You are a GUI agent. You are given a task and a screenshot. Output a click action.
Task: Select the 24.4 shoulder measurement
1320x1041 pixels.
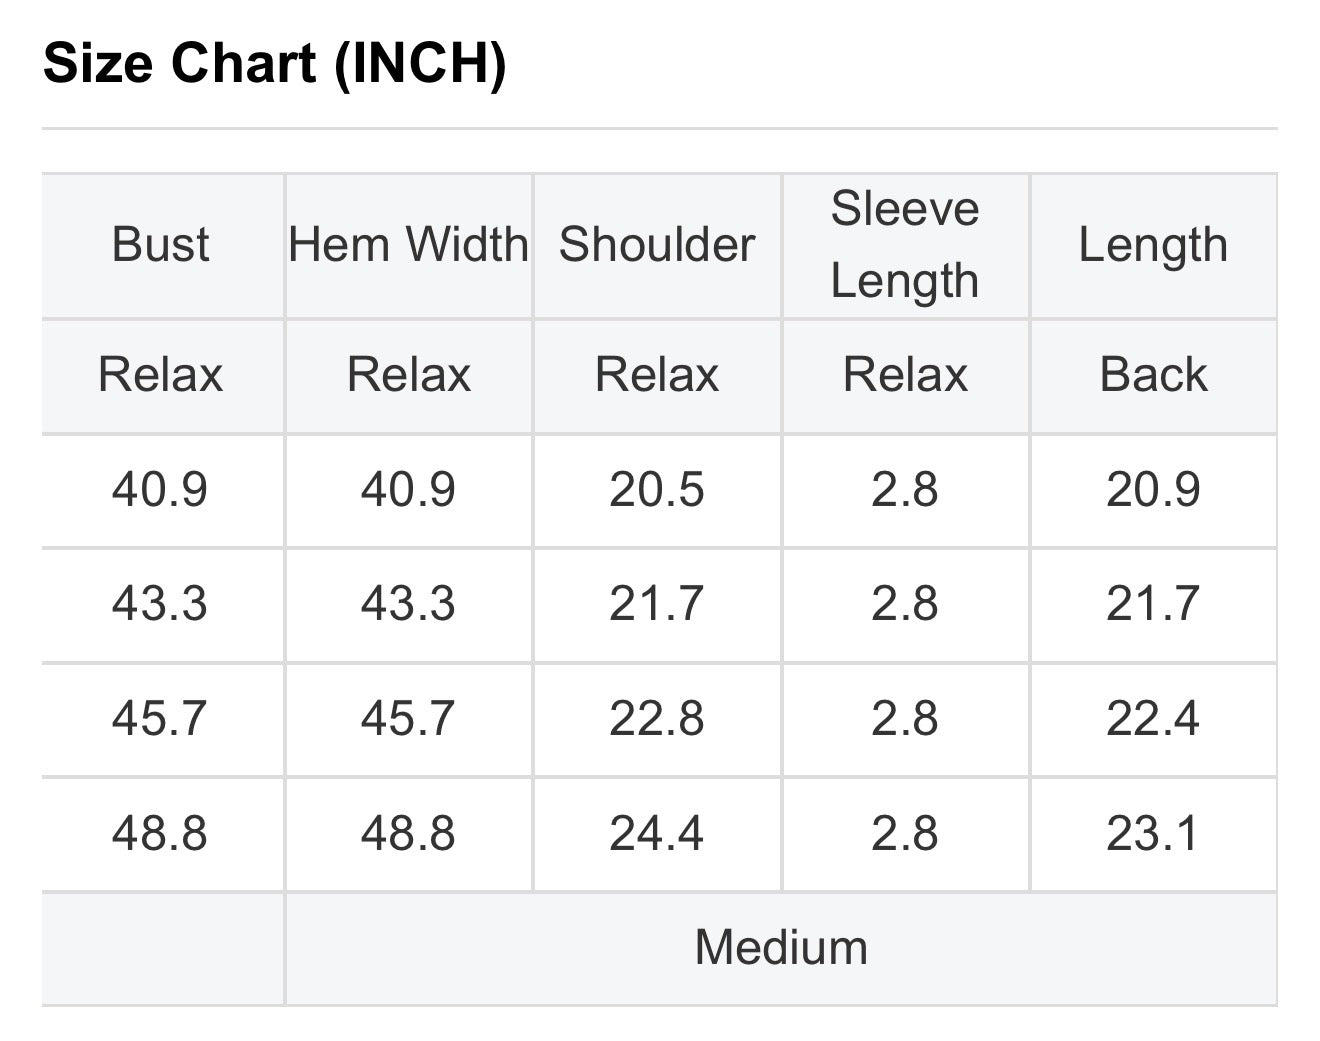657,833
